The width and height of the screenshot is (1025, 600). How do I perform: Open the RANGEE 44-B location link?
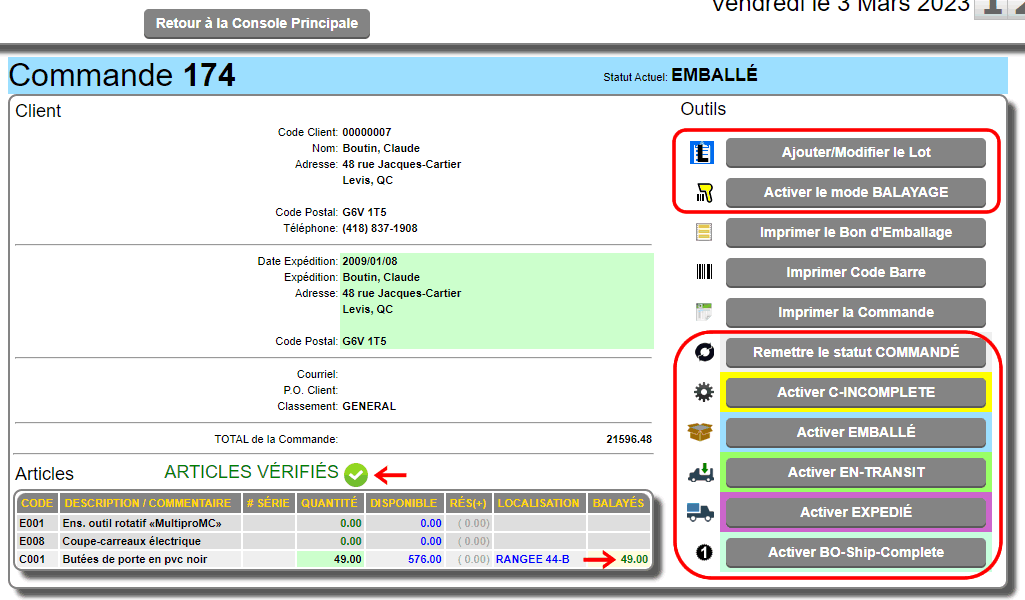533,559
